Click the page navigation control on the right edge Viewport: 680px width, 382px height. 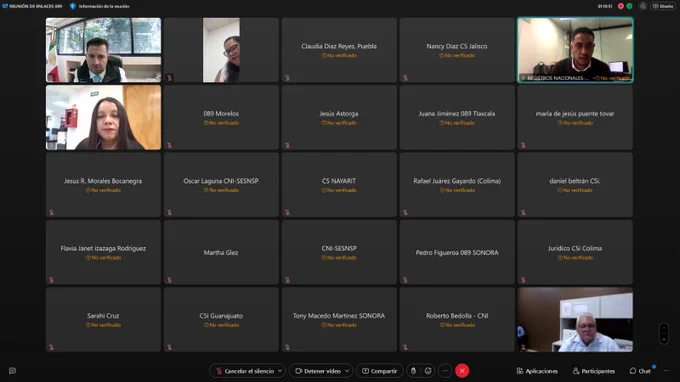click(664, 333)
